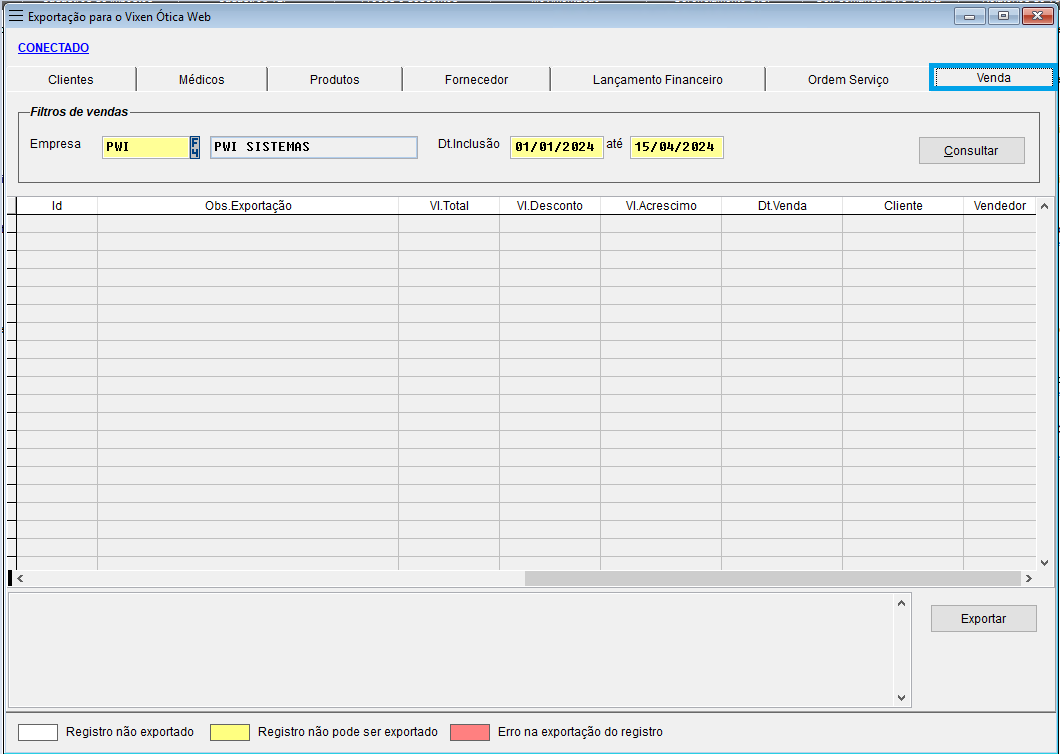Focus the start date field 01/01/2024
Image resolution: width=1060 pixels, height=754 pixels.
point(556,147)
